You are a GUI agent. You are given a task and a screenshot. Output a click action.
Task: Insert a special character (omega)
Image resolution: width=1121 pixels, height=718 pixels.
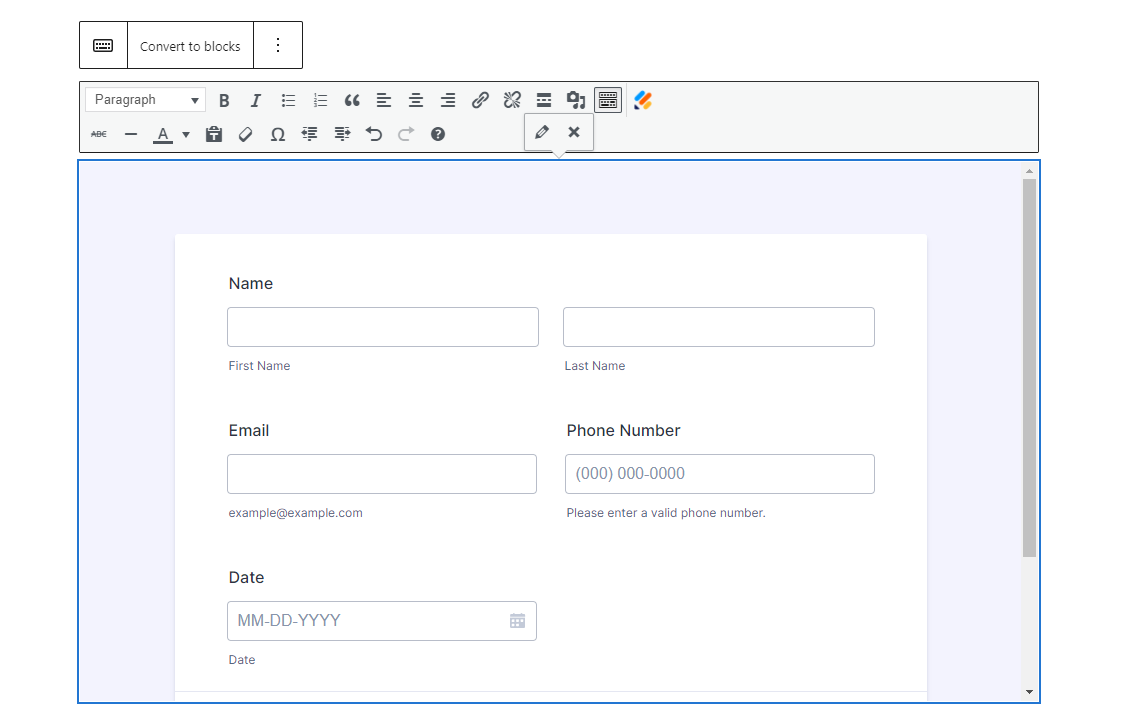pyautogui.click(x=278, y=134)
